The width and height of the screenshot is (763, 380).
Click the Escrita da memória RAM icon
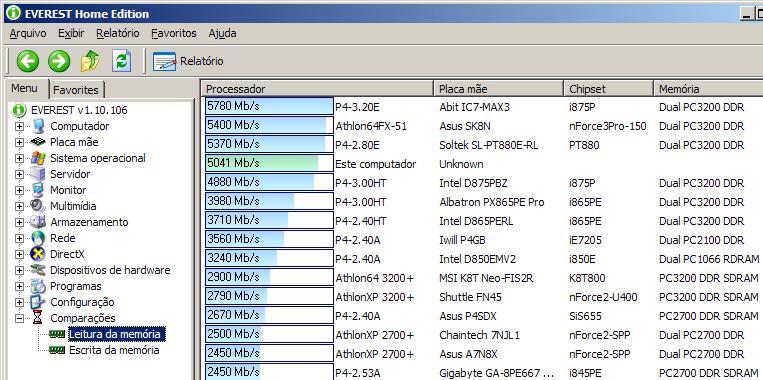pyautogui.click(x=57, y=350)
